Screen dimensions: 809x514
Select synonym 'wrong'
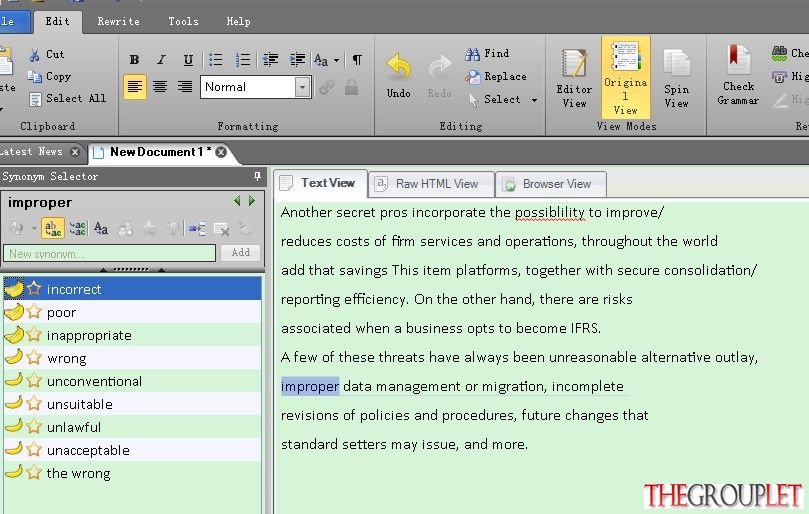[x=132, y=358]
